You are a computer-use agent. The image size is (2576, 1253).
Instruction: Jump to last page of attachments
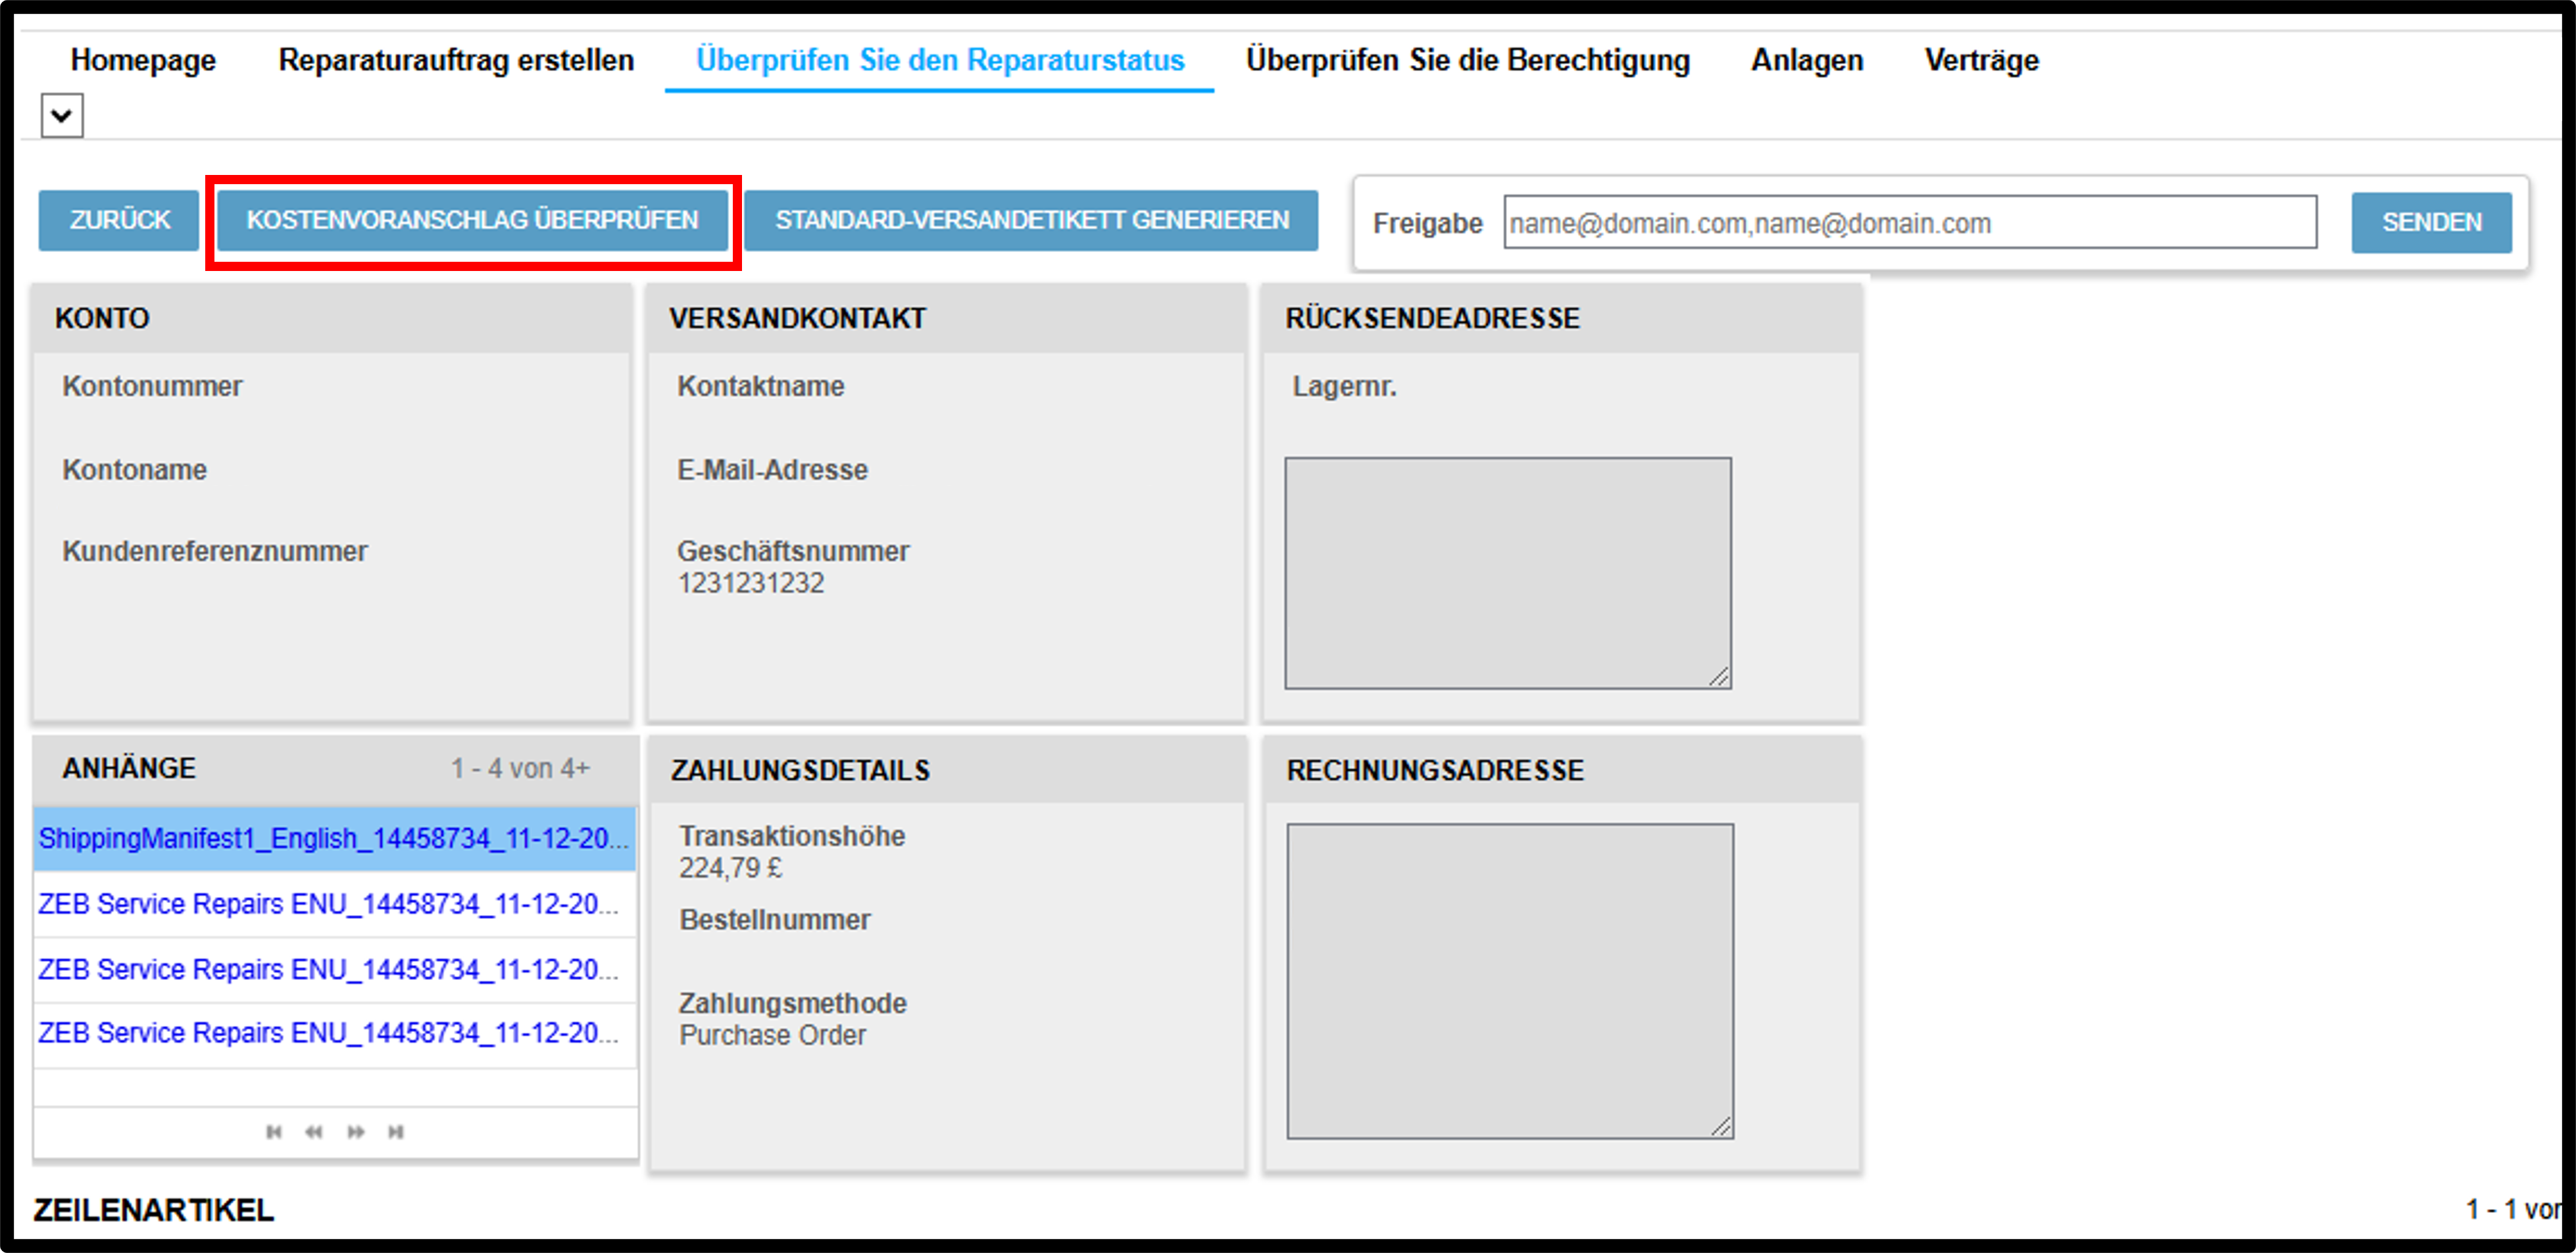[x=396, y=1132]
